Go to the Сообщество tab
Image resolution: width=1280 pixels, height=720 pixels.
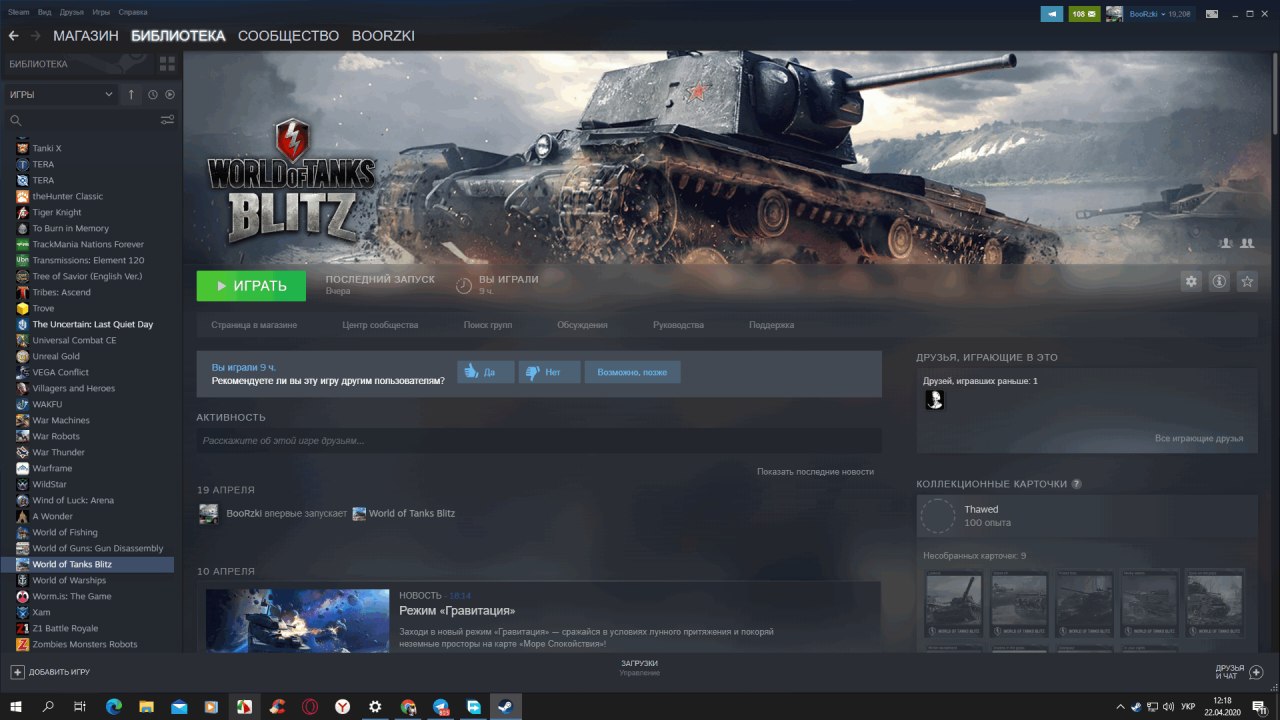[x=289, y=36]
